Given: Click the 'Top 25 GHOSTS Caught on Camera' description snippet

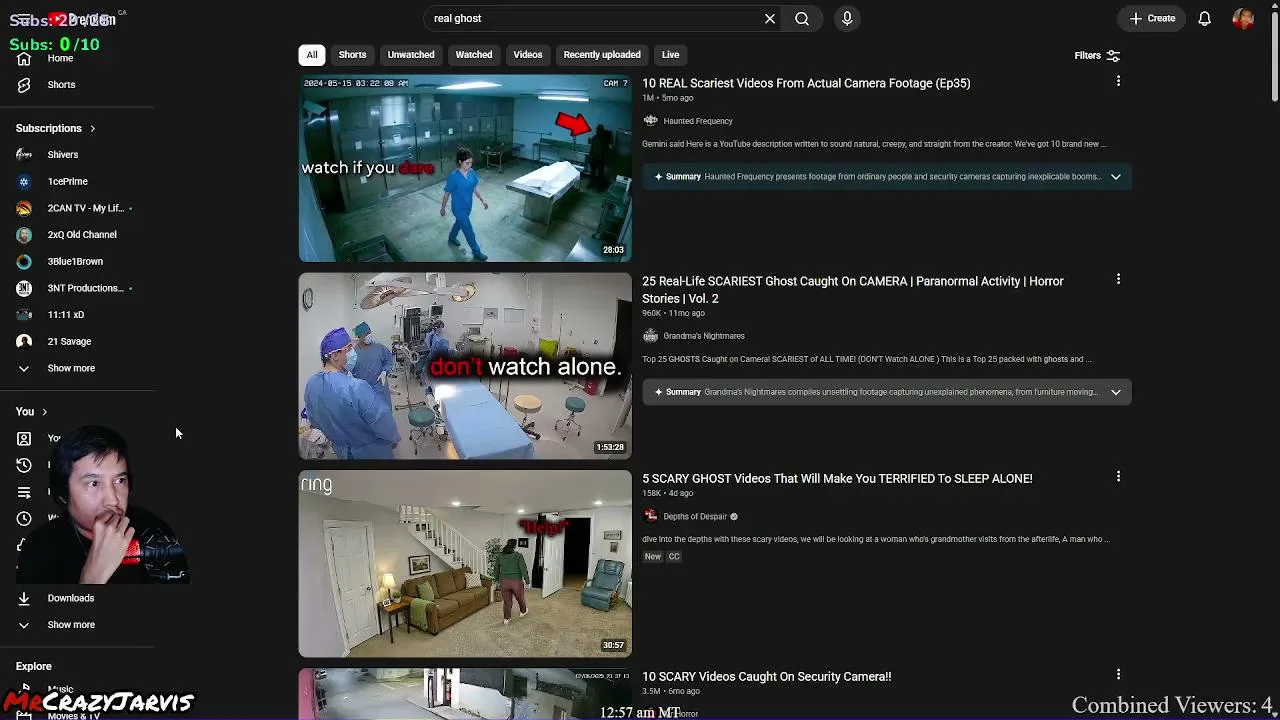Looking at the screenshot, I should 866,359.
